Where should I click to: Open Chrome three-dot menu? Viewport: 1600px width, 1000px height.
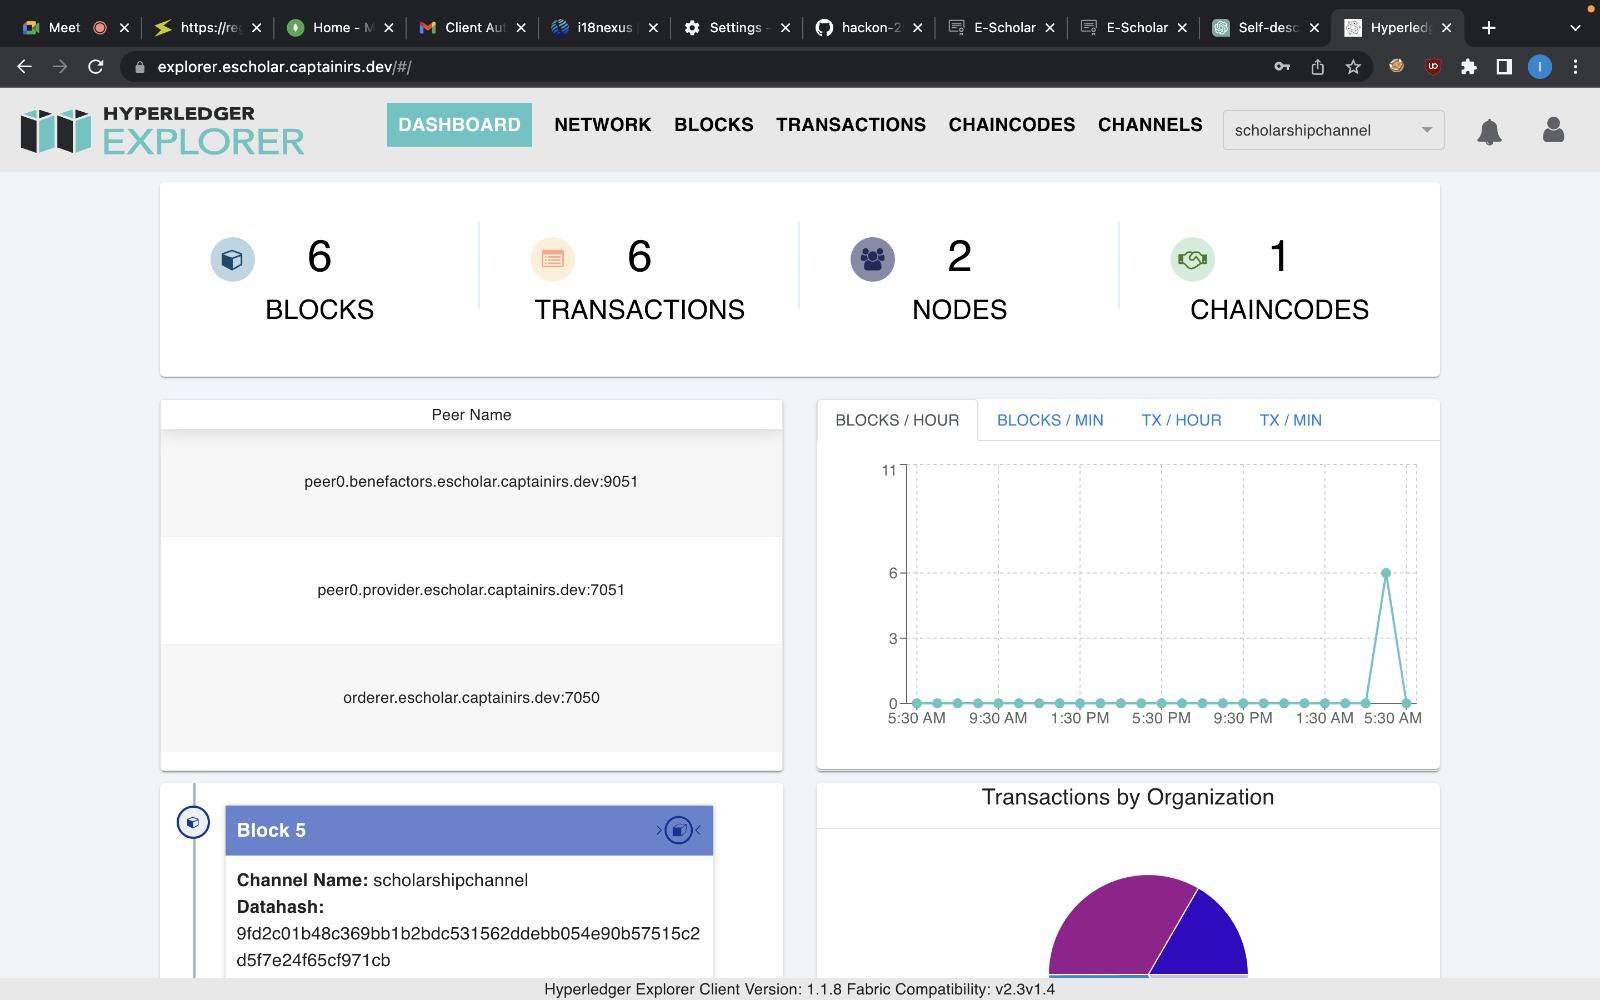click(x=1576, y=67)
